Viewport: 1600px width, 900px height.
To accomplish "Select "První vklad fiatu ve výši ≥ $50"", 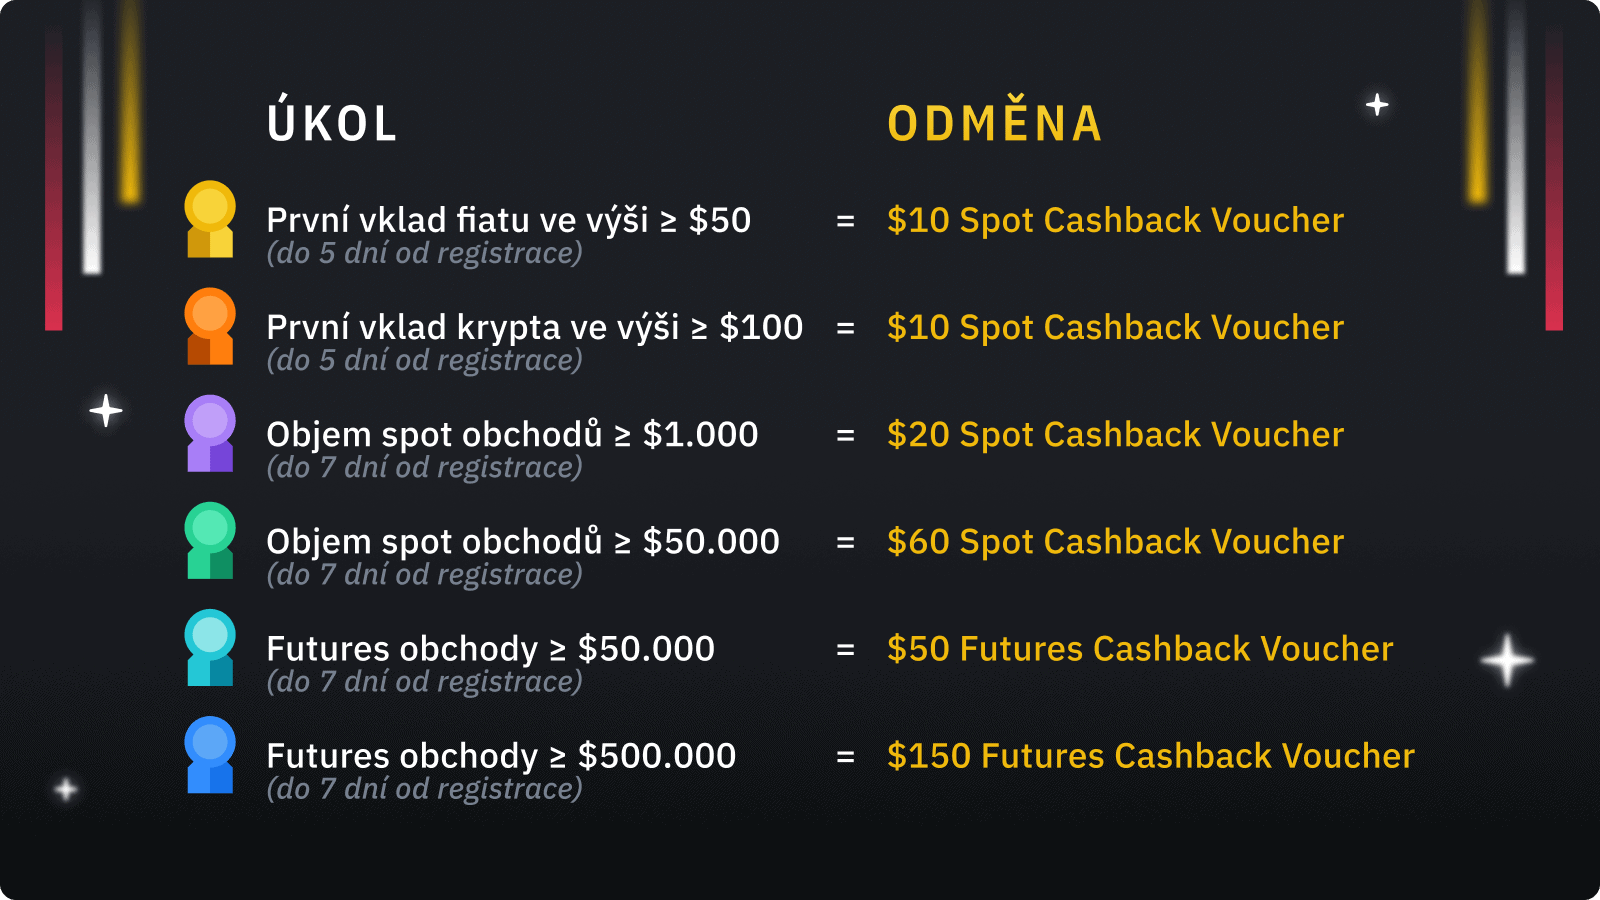I will [x=508, y=220].
